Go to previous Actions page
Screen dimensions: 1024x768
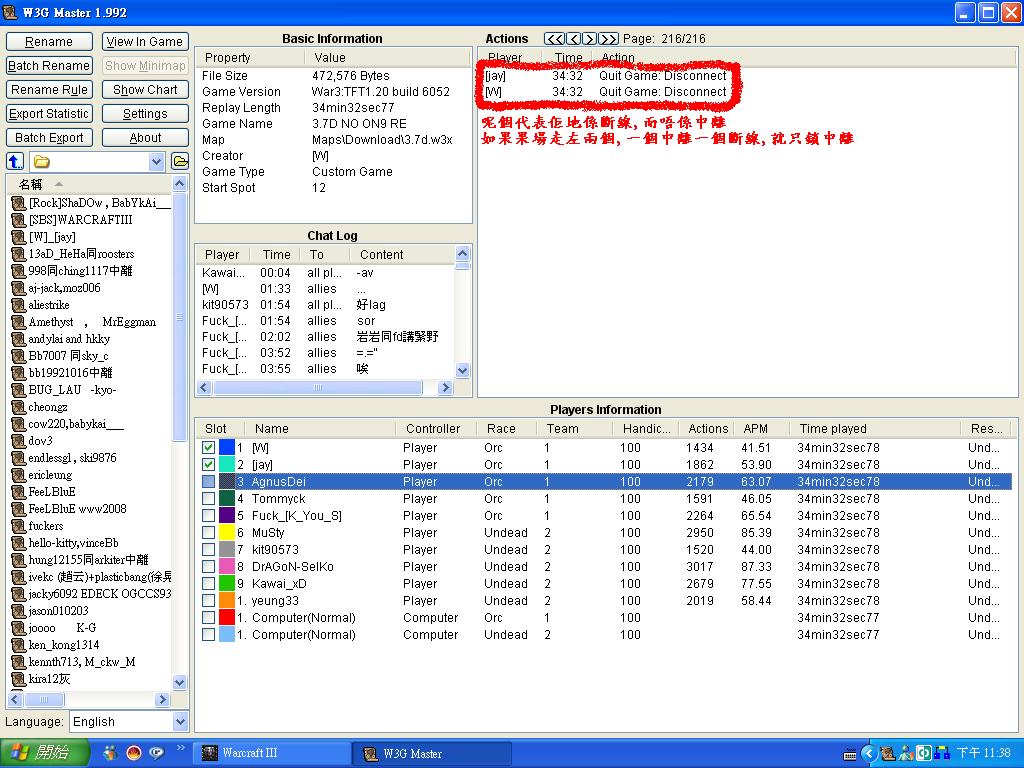pyautogui.click(x=574, y=39)
